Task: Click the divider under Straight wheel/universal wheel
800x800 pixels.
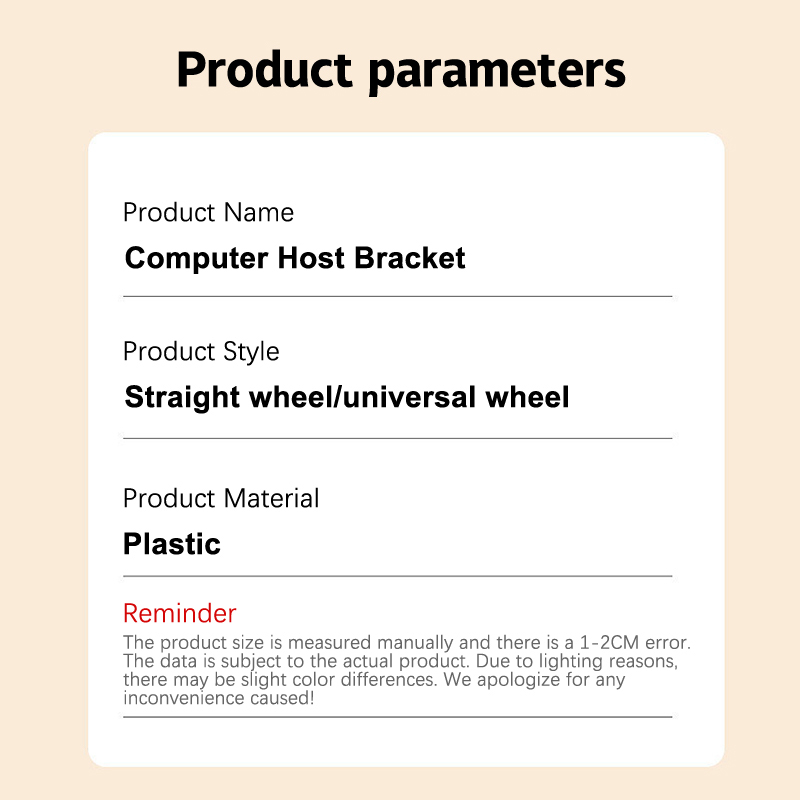Action: (x=397, y=438)
